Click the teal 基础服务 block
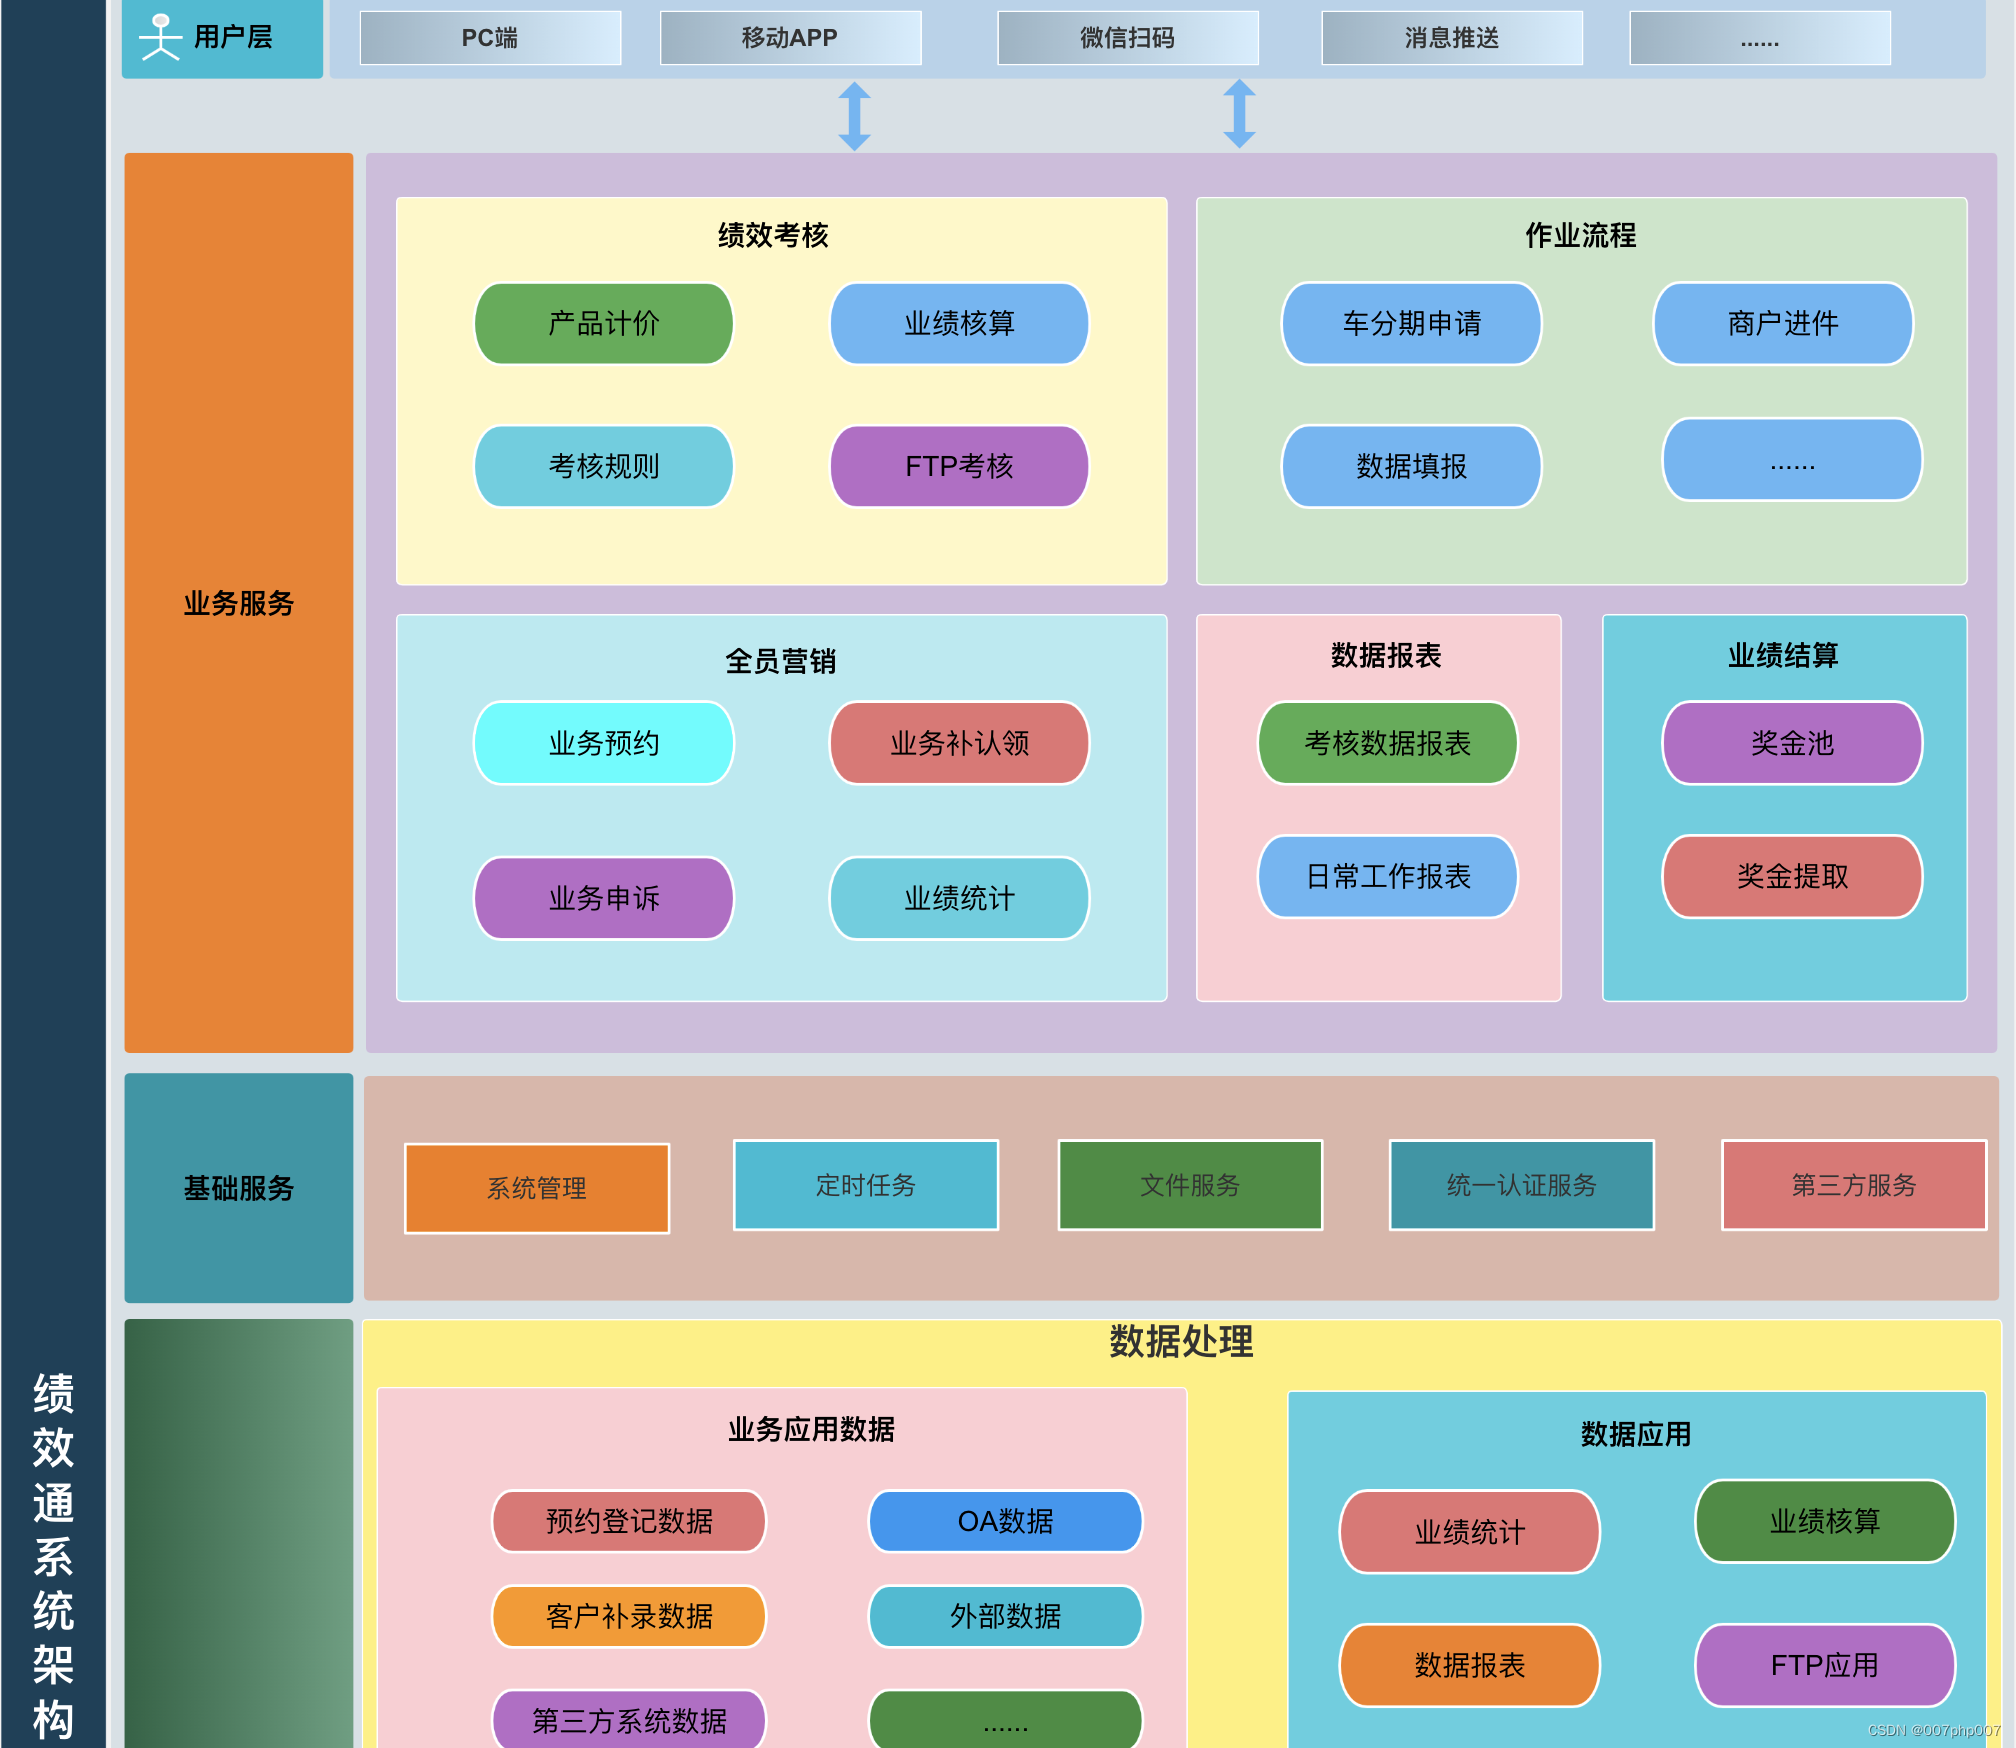The image size is (2016, 1748). coord(239,1188)
